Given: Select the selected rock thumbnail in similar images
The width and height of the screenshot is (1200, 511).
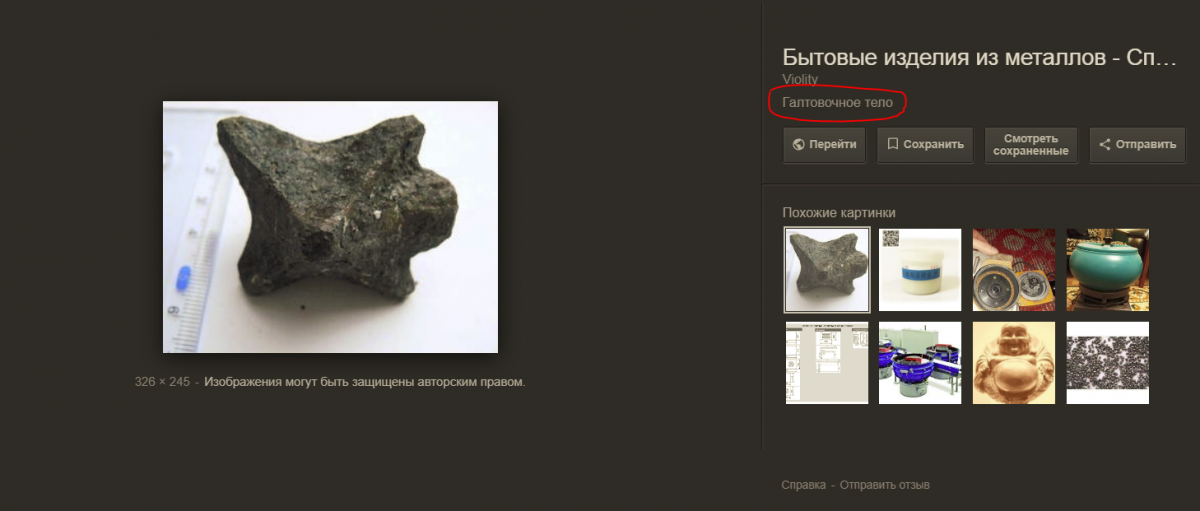Looking at the screenshot, I should (826, 270).
